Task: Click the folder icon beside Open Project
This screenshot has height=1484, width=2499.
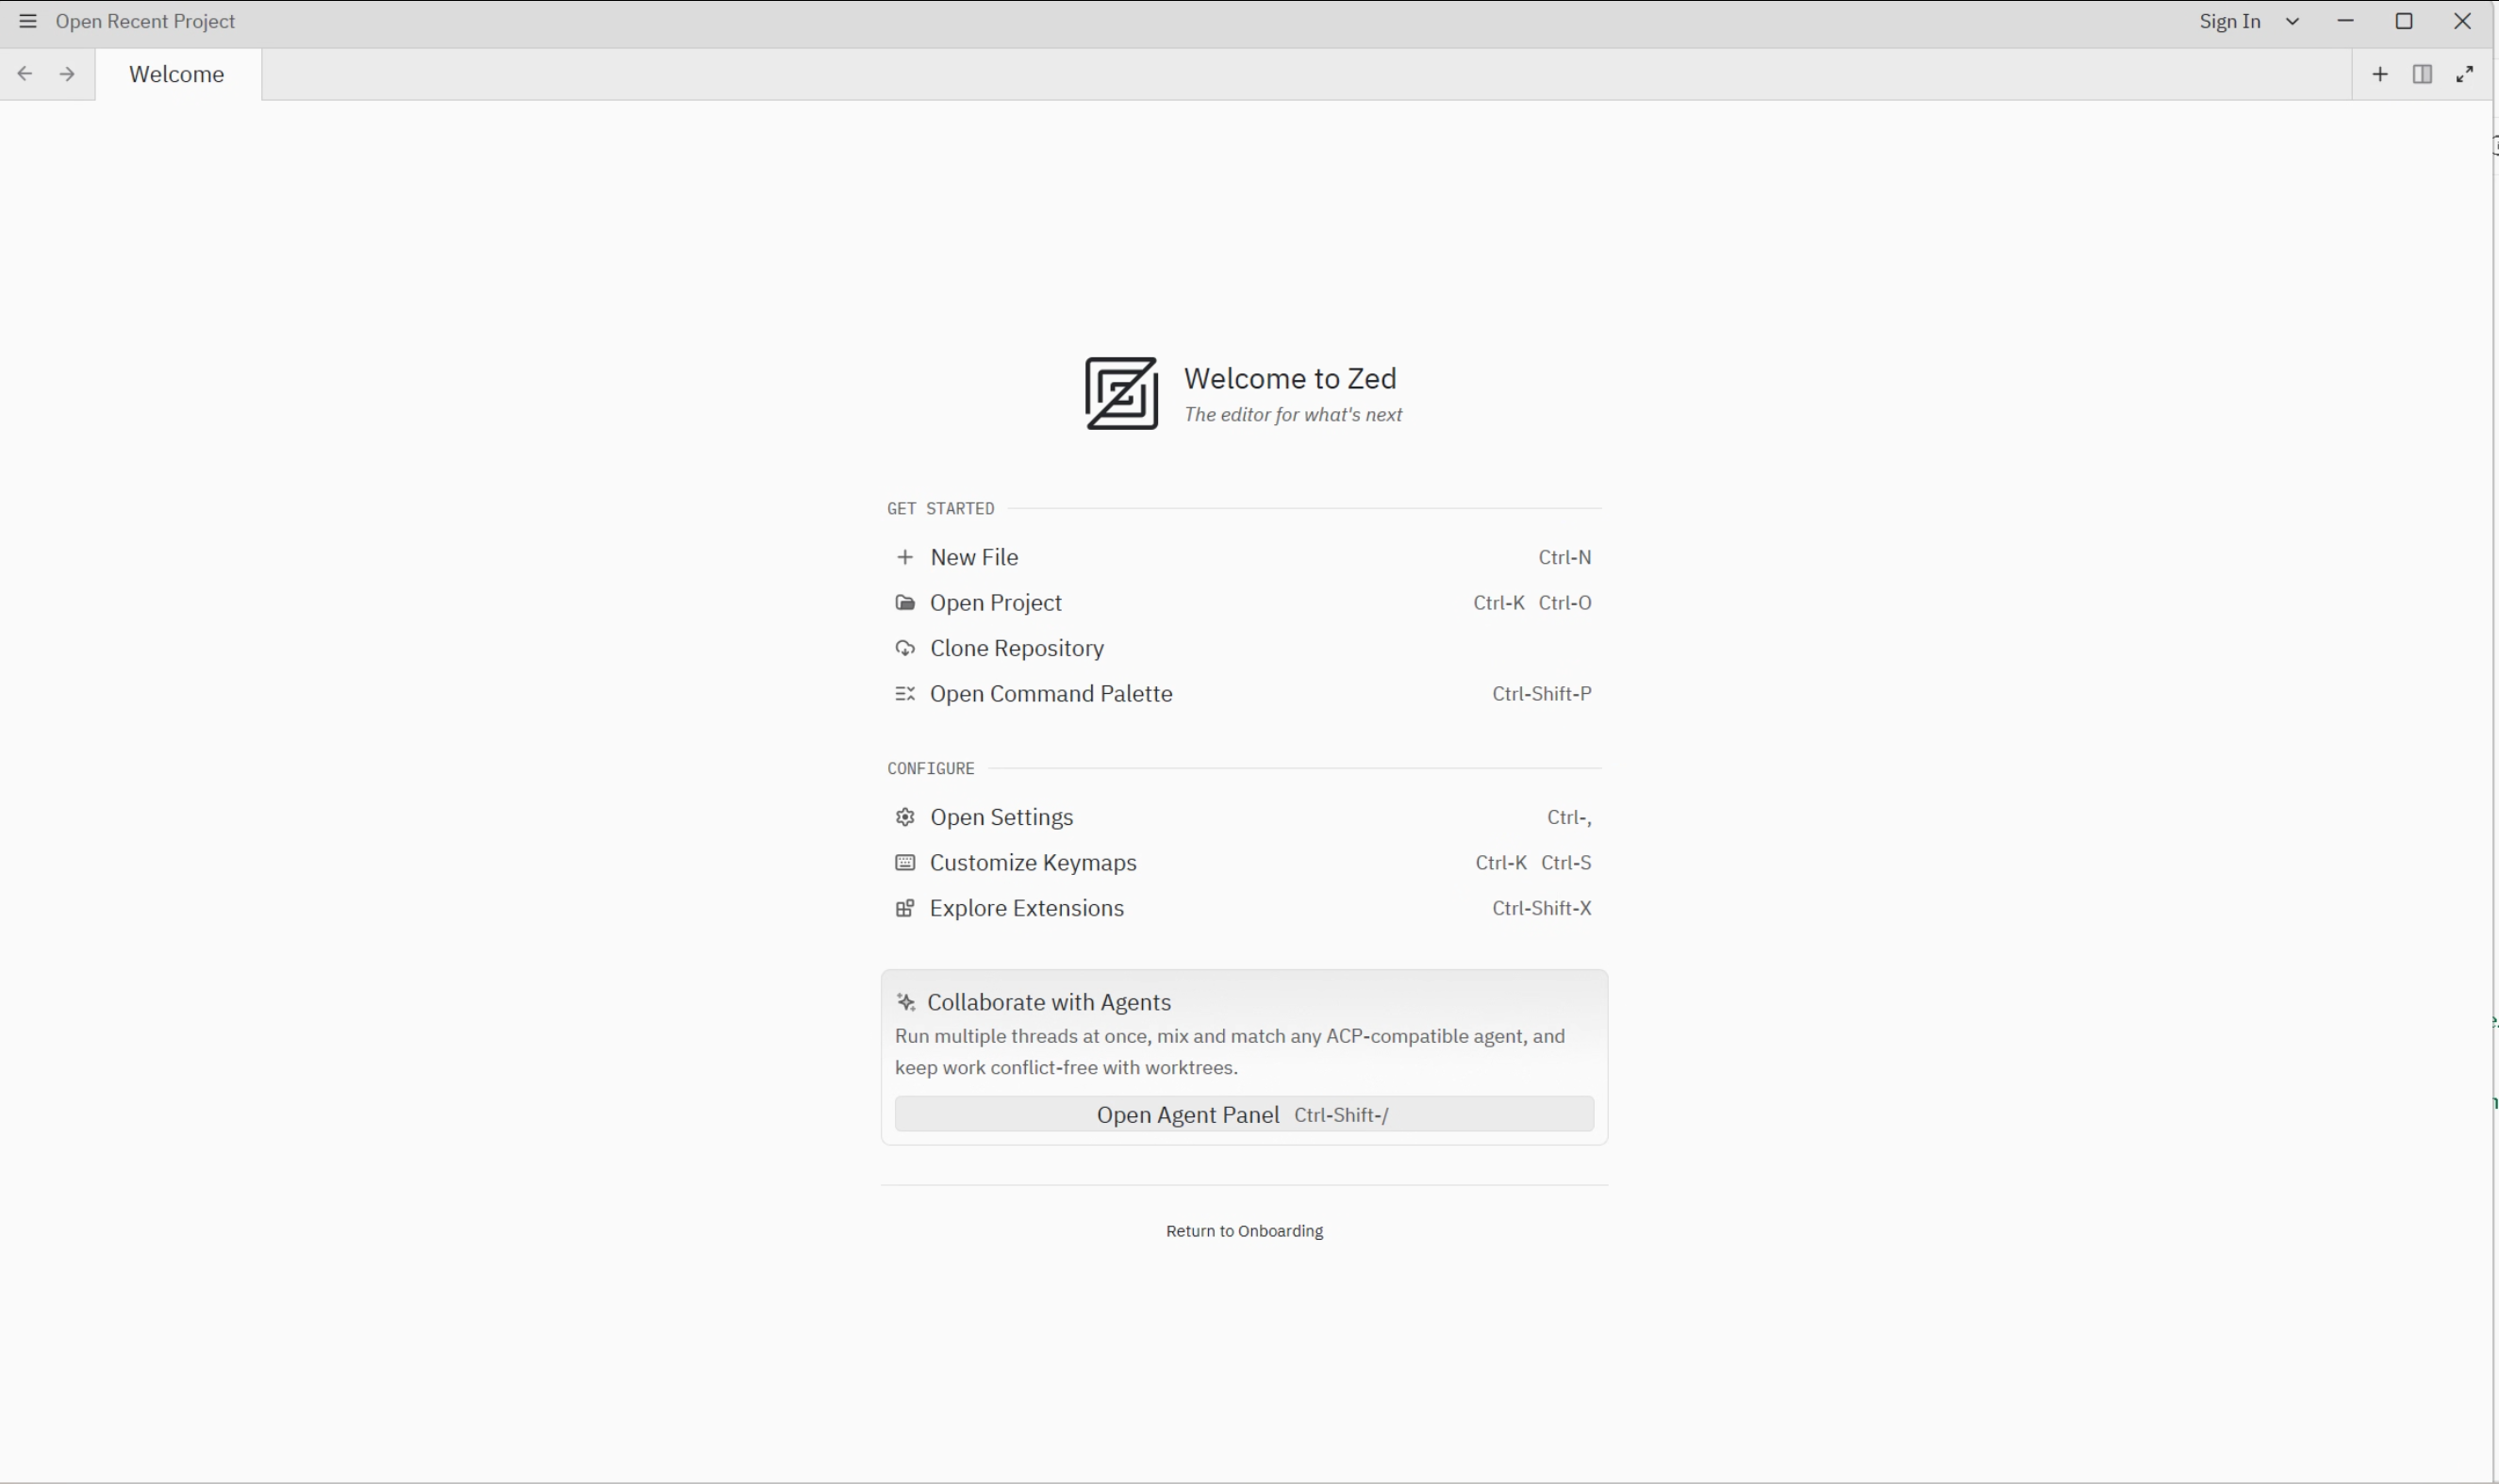Action: click(x=905, y=603)
